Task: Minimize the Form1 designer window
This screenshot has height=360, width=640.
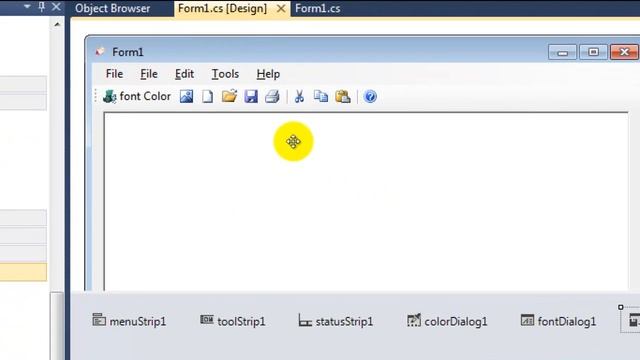Action: [x=562, y=52]
